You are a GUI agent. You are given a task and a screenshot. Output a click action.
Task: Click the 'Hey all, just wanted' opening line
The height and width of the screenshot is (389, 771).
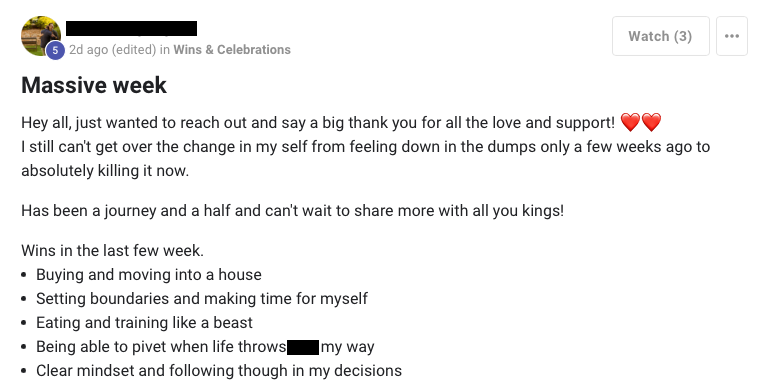[318, 122]
